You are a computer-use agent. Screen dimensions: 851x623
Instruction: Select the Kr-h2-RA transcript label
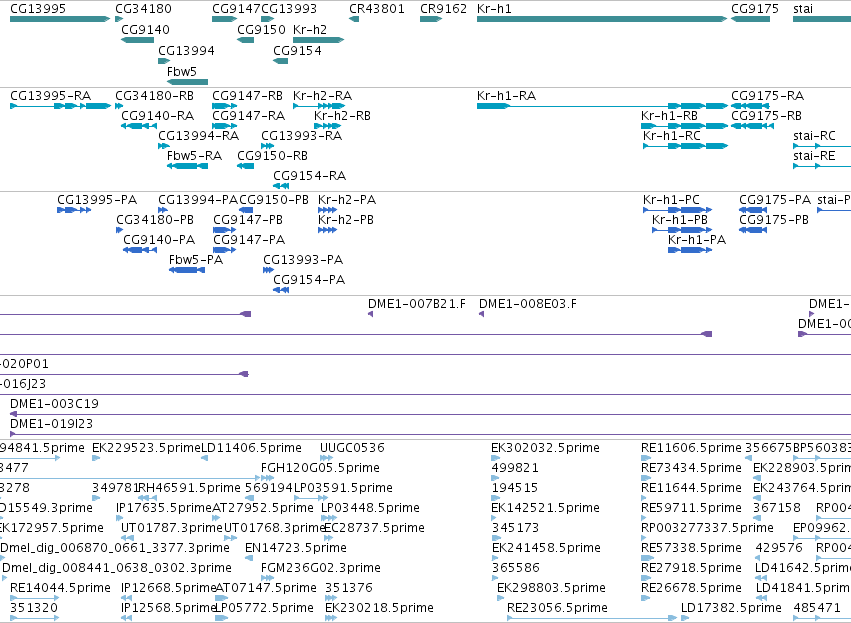[322, 96]
